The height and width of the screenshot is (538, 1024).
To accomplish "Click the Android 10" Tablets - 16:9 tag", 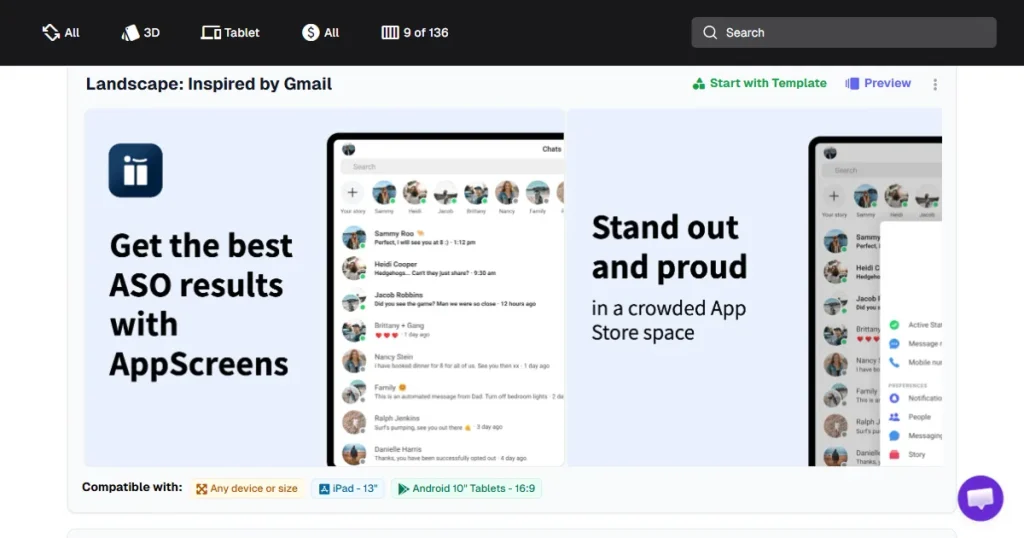I will pos(466,488).
